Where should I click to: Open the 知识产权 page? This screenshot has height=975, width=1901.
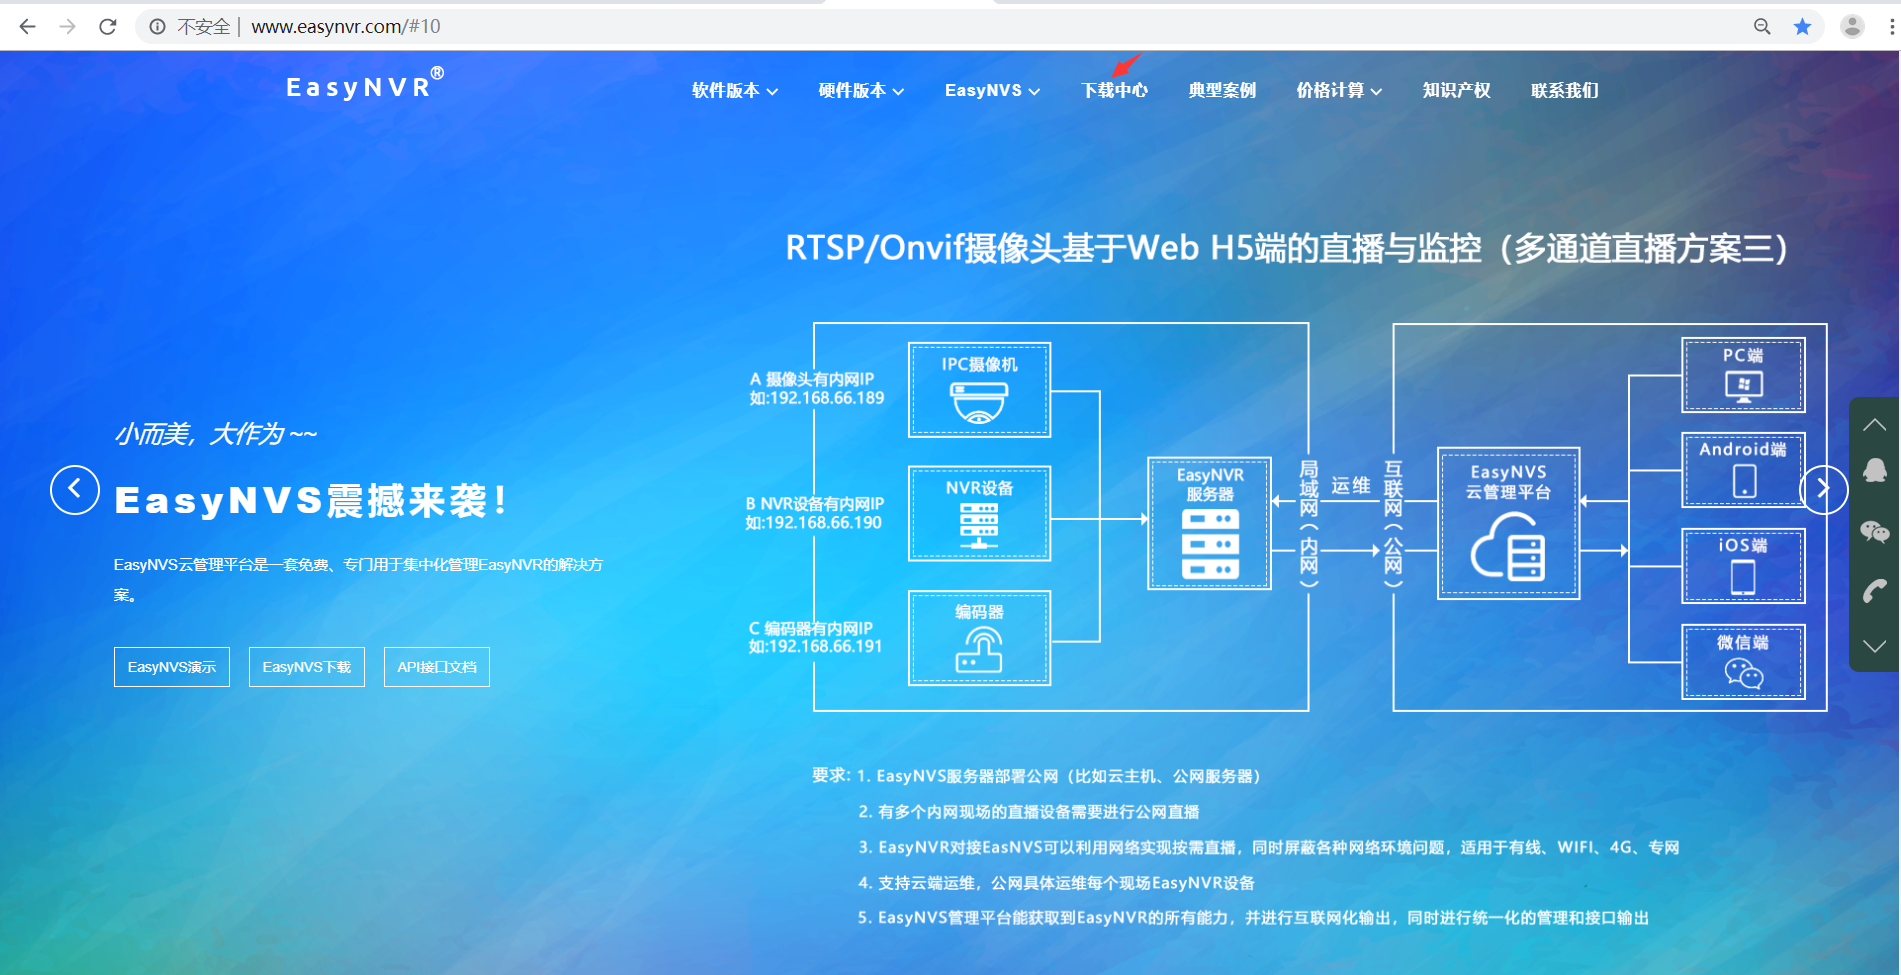click(x=1456, y=90)
